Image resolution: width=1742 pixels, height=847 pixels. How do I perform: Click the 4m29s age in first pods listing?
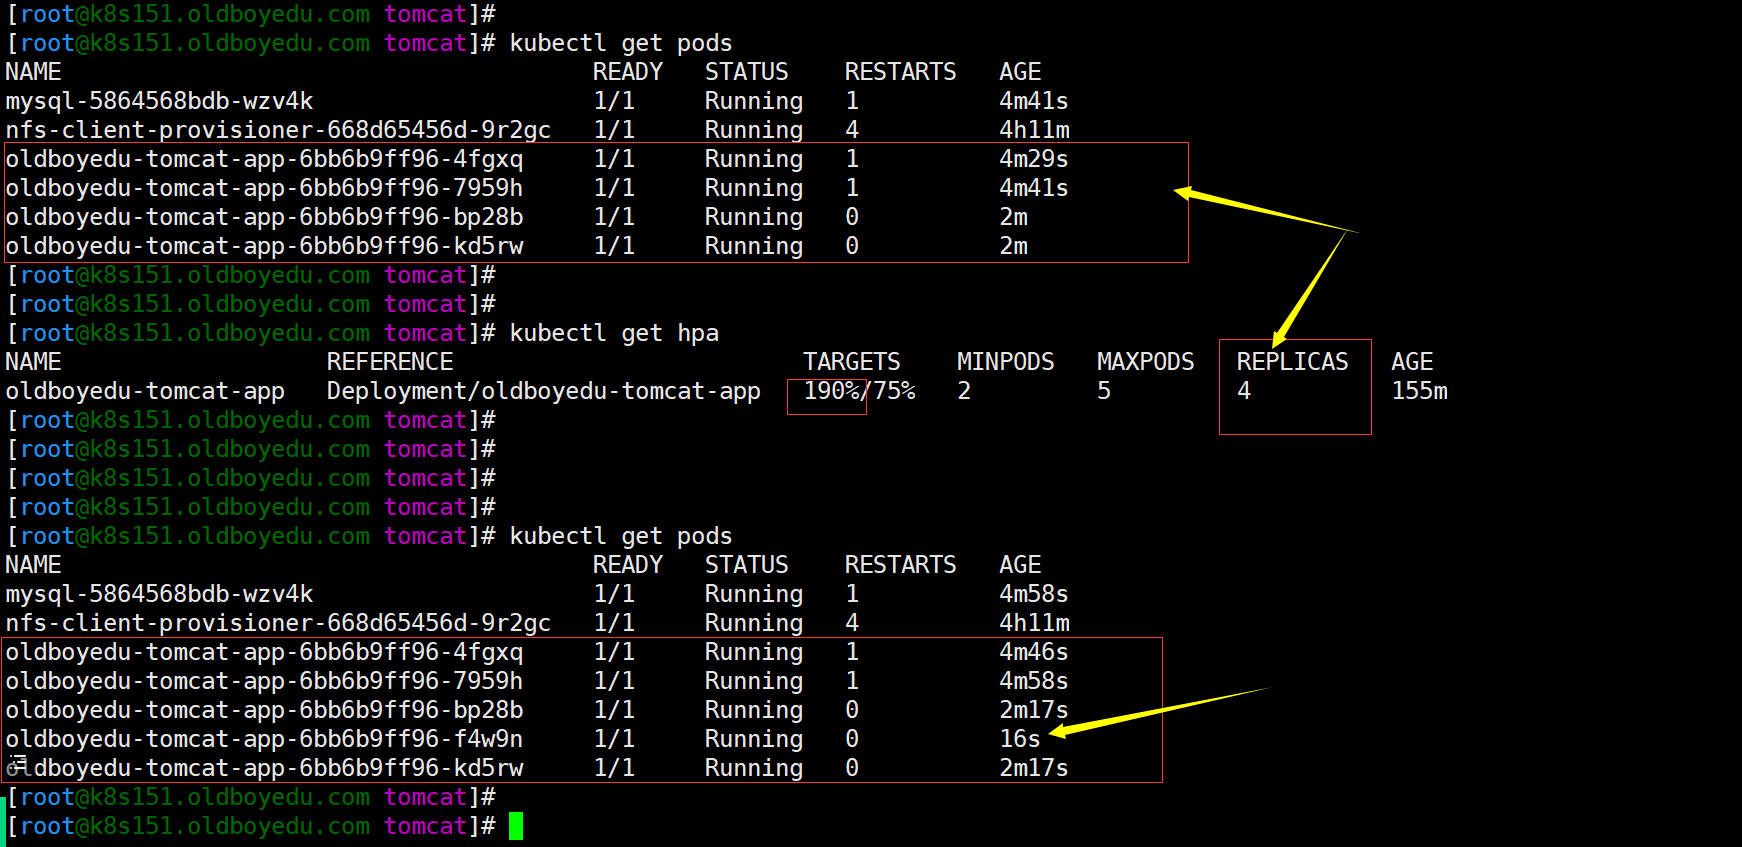[1033, 159]
